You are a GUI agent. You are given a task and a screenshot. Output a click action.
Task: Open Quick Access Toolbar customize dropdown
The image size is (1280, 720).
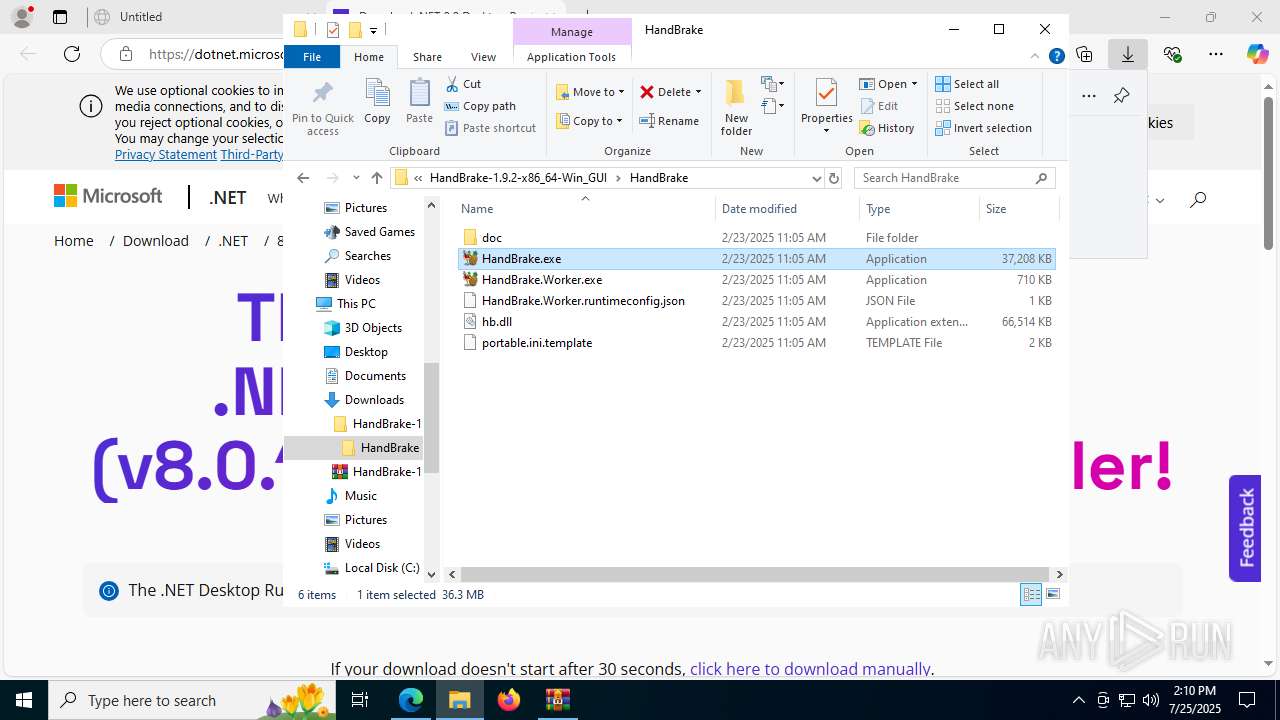(x=373, y=30)
